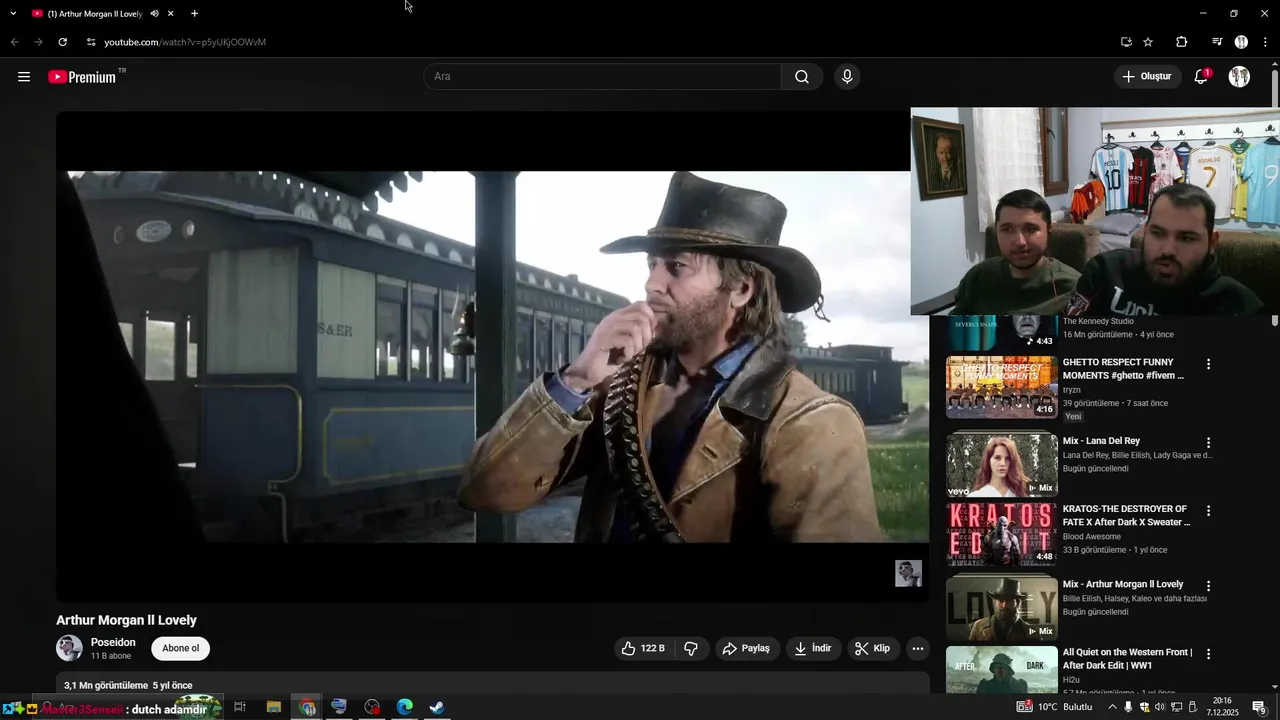
Task: Mute the tab via speaker icon
Action: [154, 14]
